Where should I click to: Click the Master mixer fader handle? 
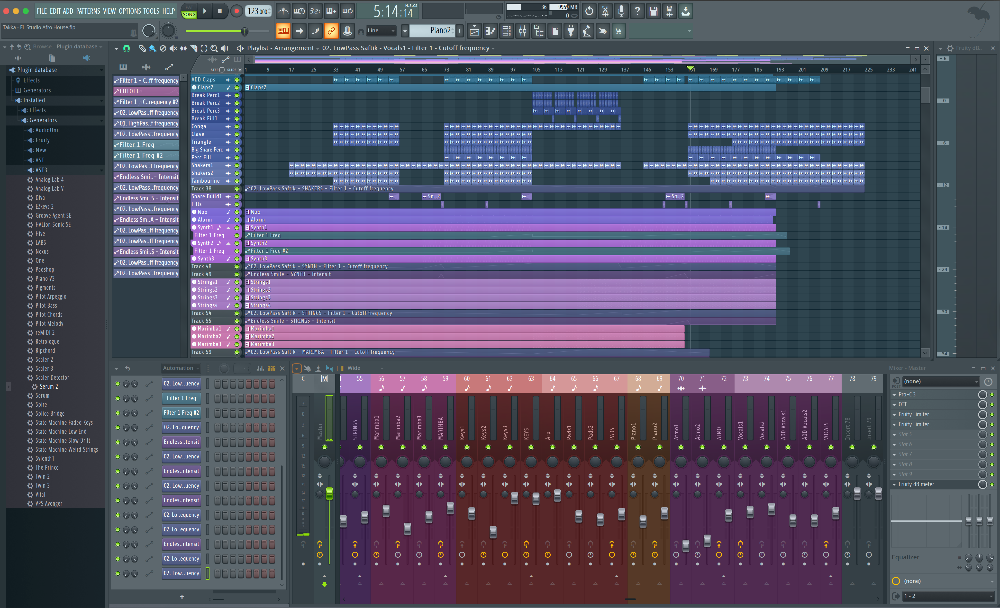point(329,493)
